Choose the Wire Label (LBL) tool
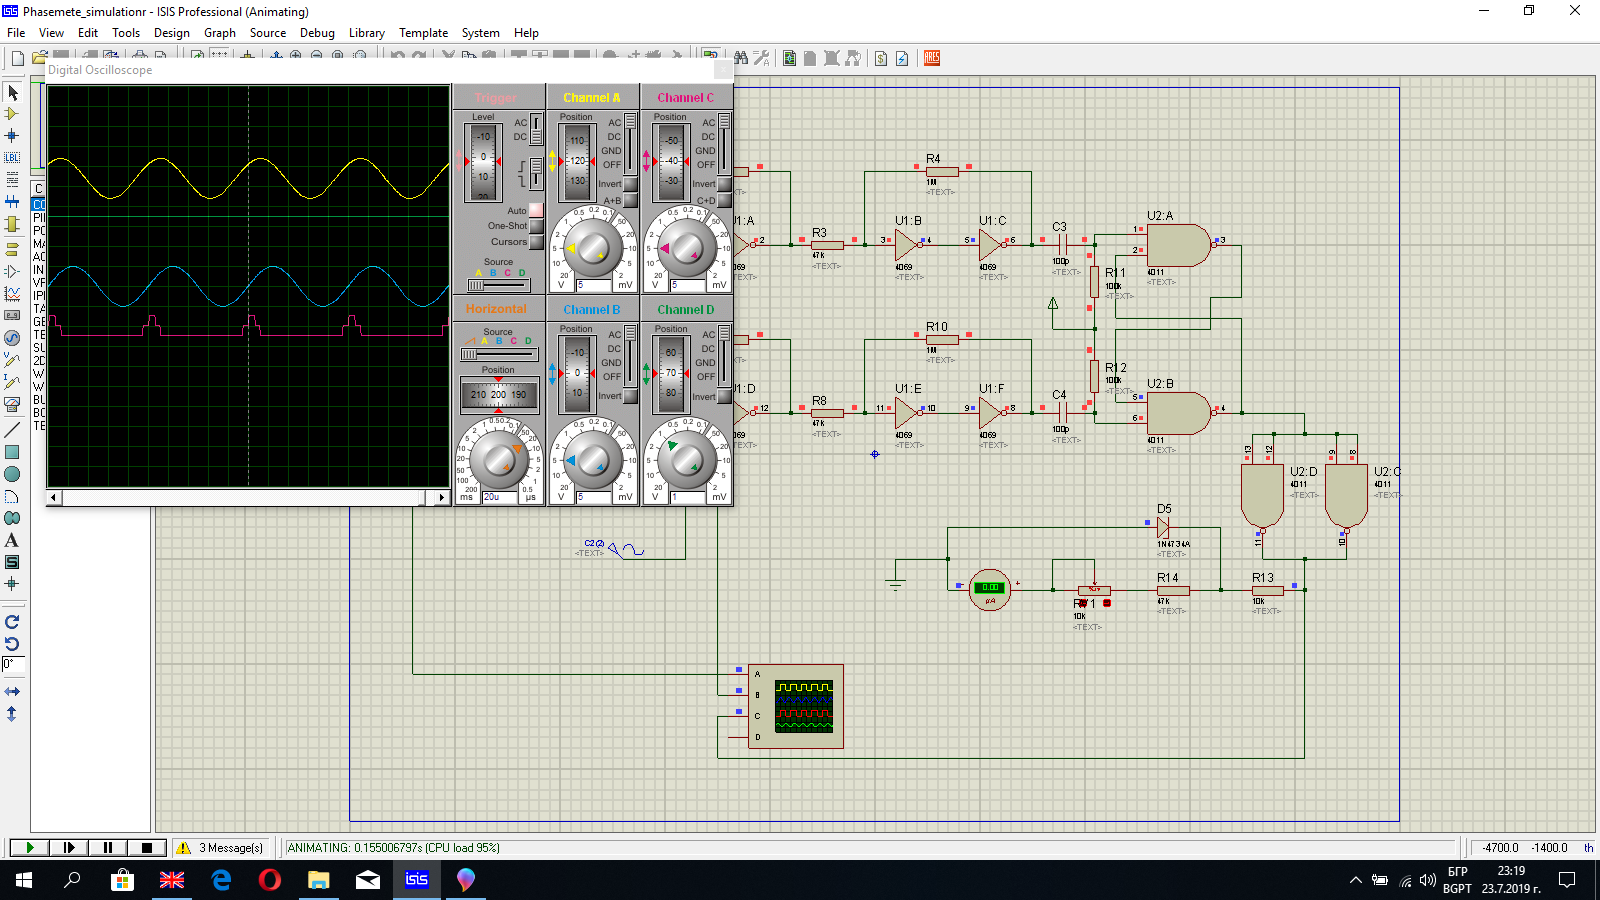This screenshot has width=1600, height=900. pos(12,158)
